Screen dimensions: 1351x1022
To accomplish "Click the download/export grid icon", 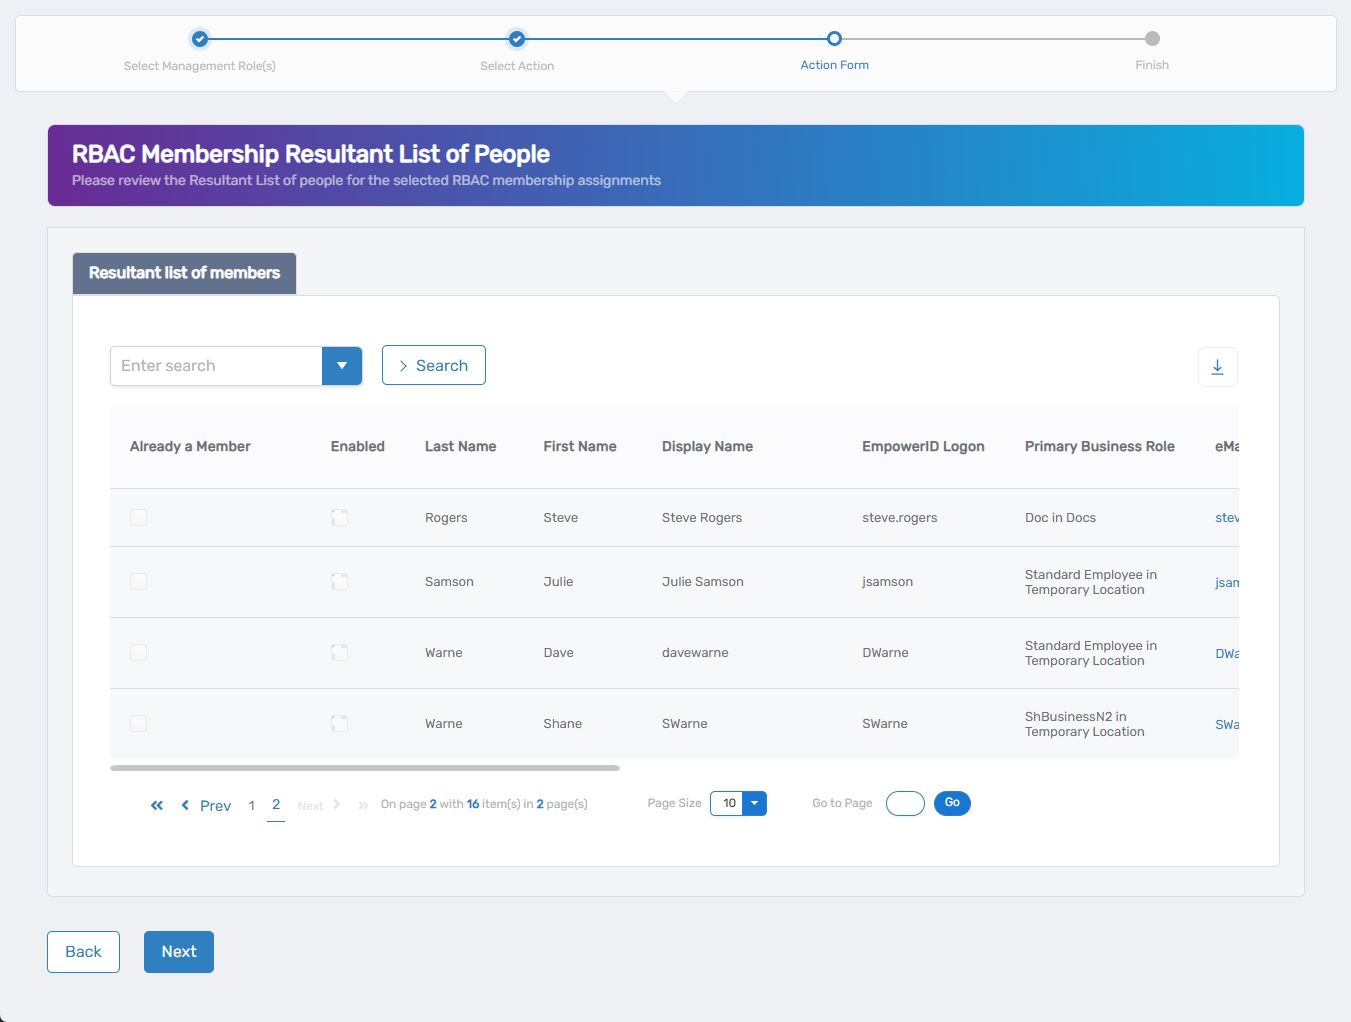I will click(x=1218, y=367).
